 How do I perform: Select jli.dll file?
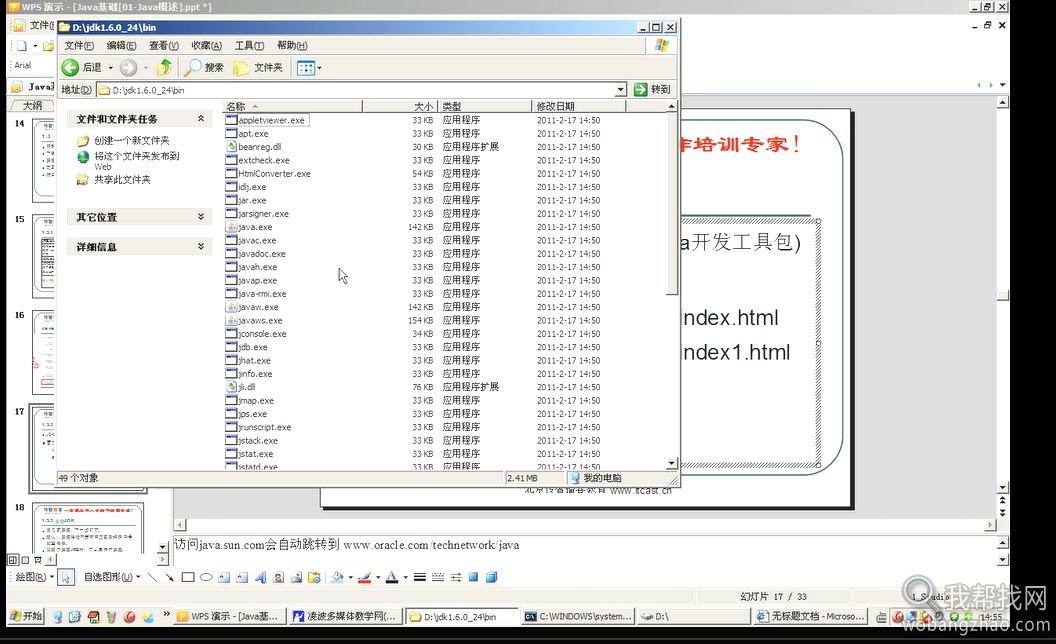[246, 387]
